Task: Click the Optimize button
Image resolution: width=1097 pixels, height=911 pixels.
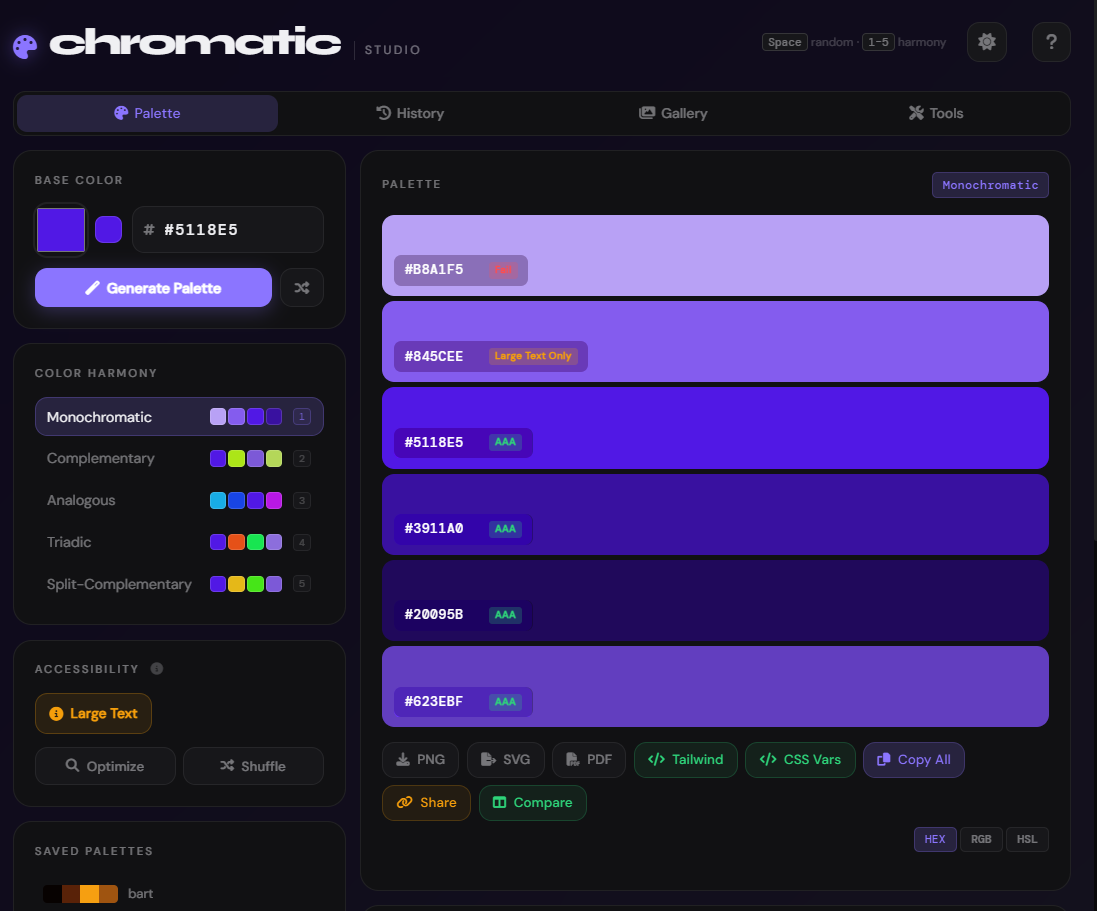Action: click(x=105, y=766)
